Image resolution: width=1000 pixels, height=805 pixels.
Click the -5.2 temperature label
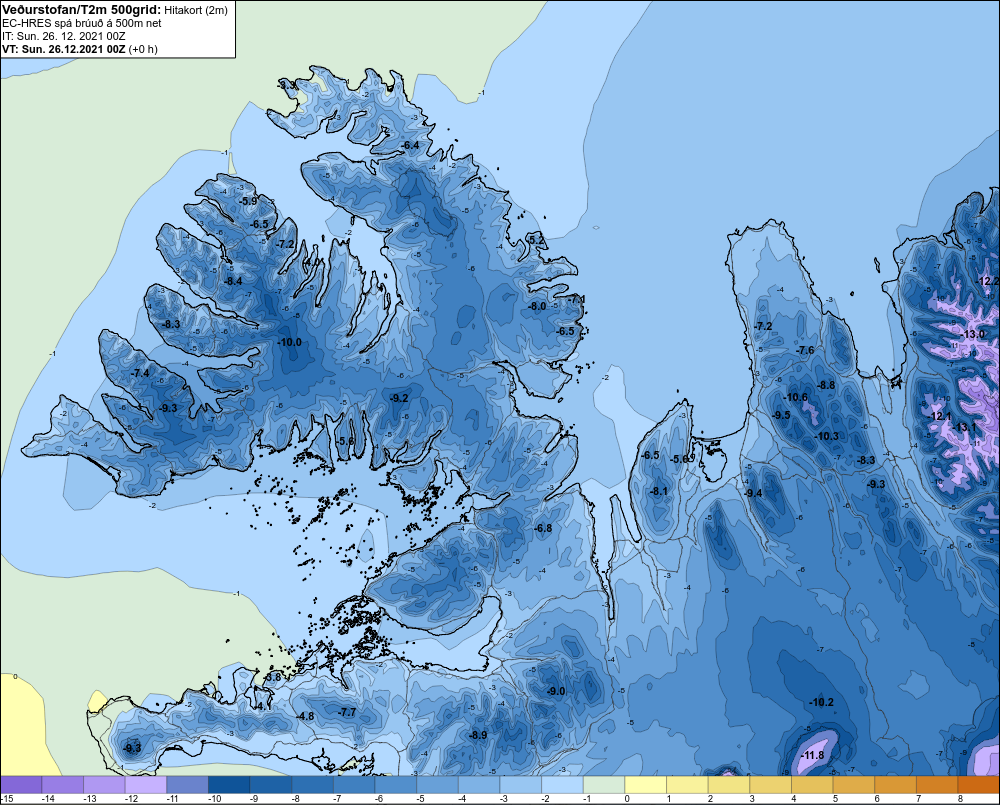[537, 240]
